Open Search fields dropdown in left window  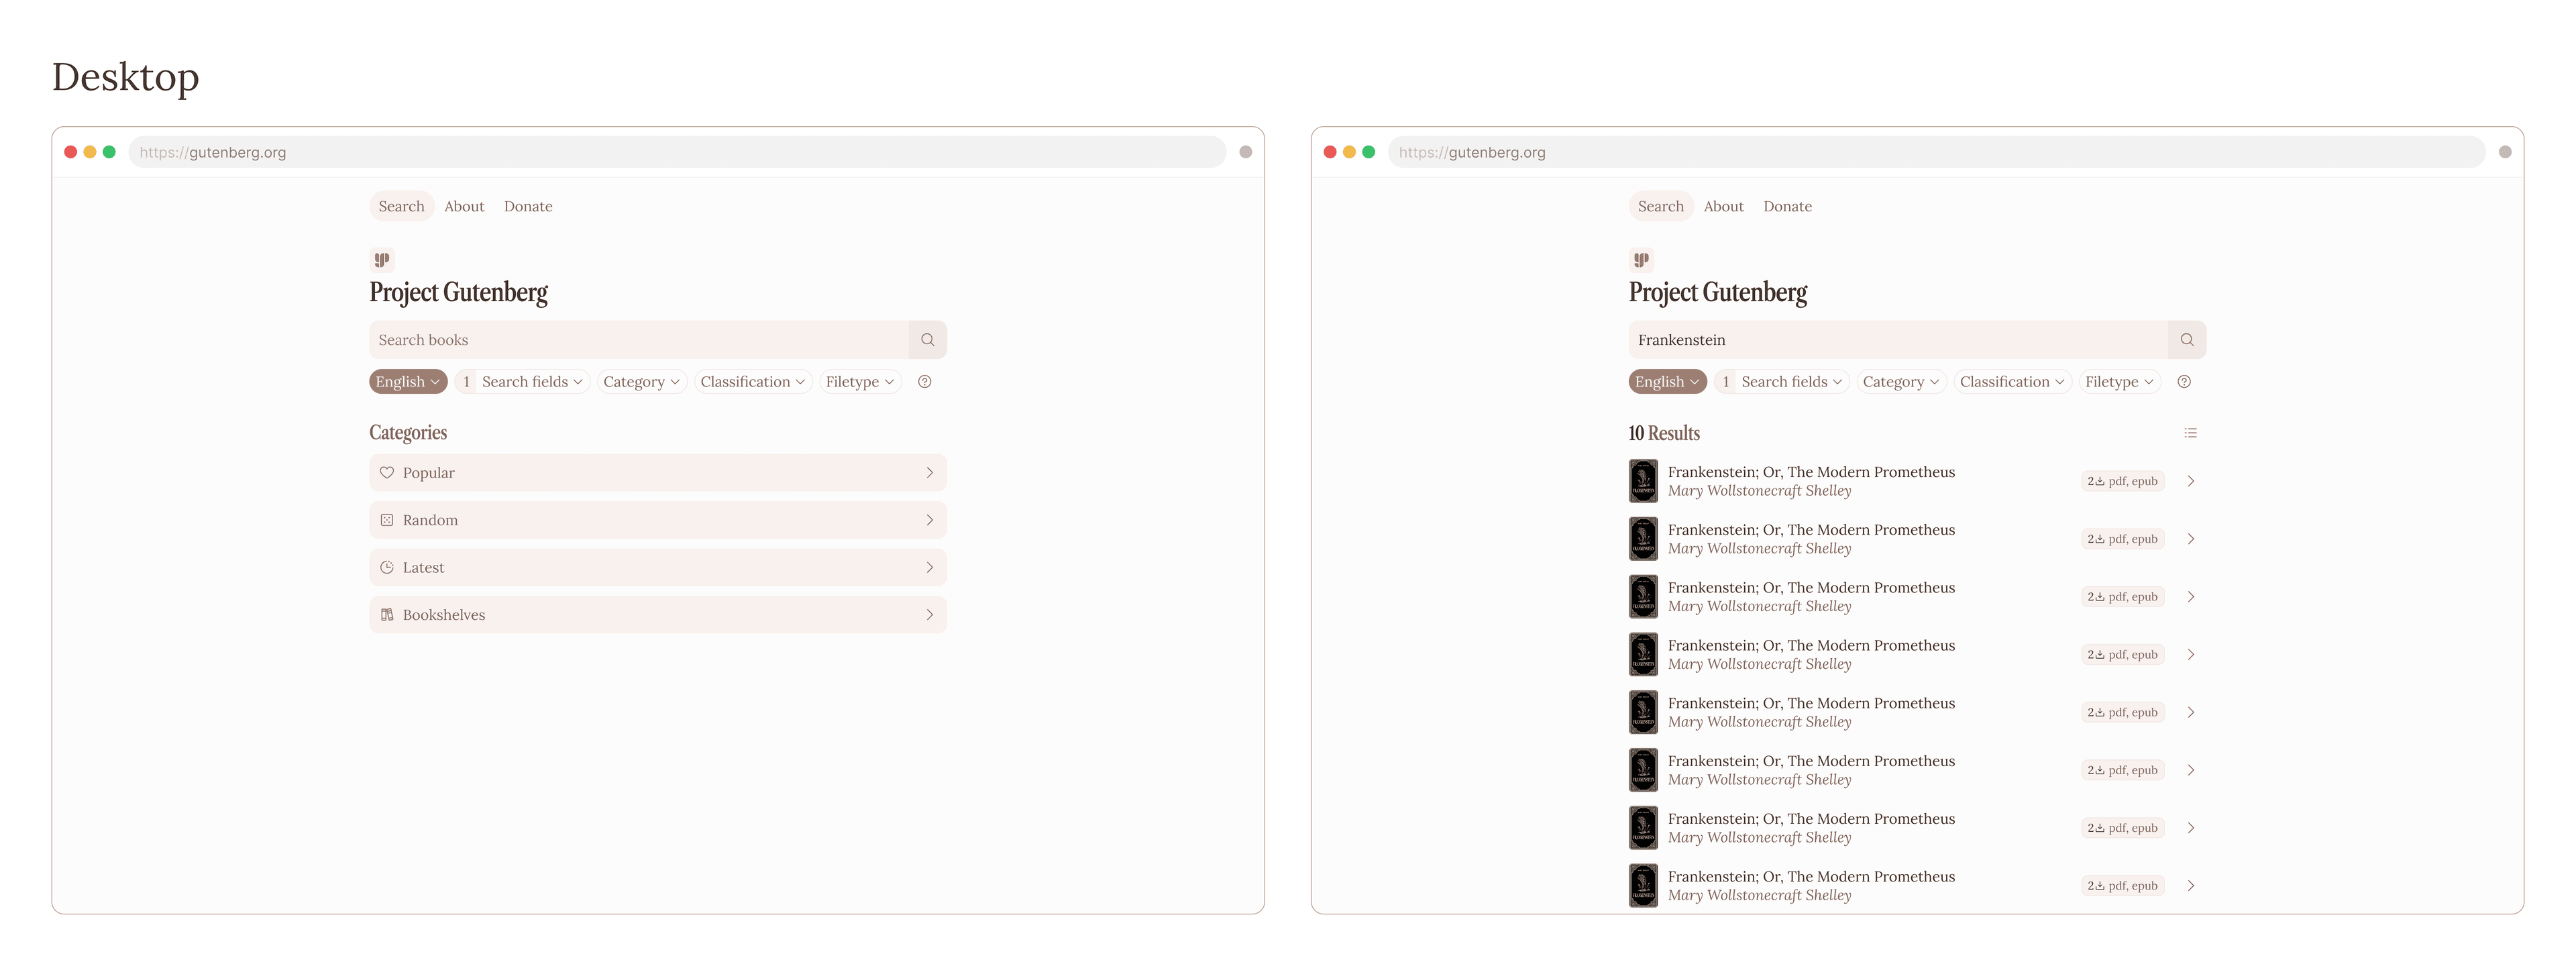(522, 382)
